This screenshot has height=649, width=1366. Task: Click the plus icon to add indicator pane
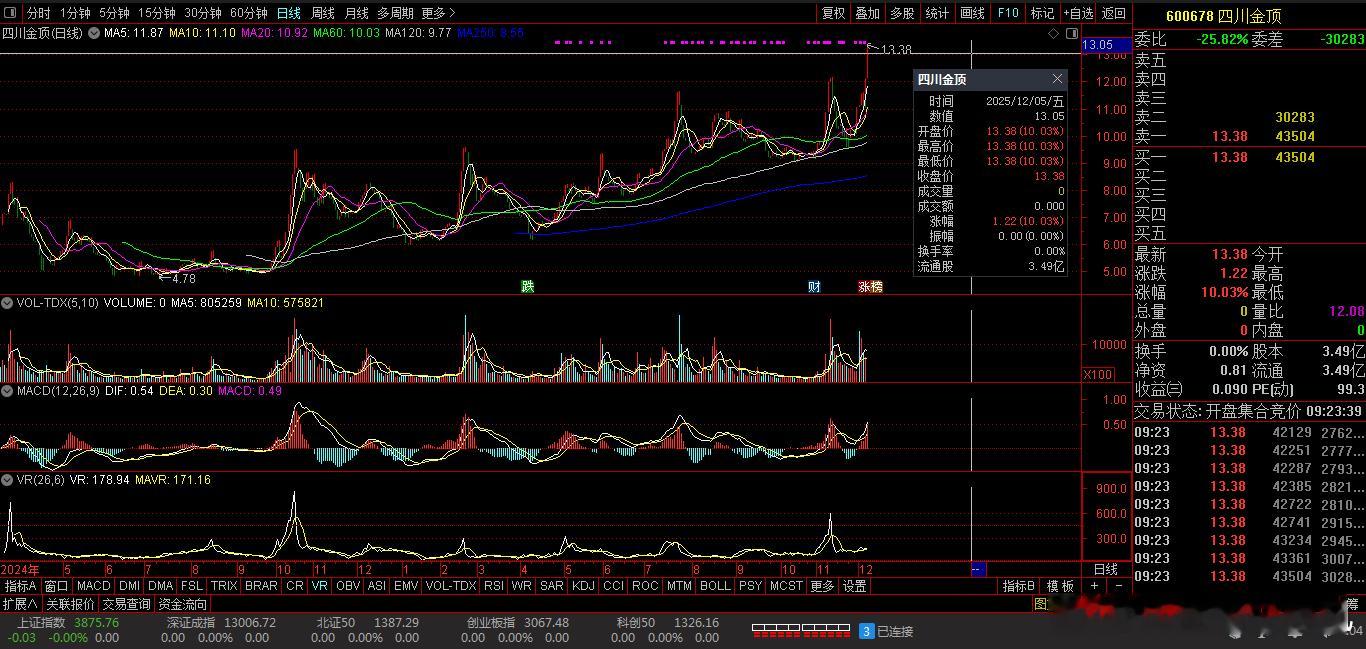point(1095,586)
